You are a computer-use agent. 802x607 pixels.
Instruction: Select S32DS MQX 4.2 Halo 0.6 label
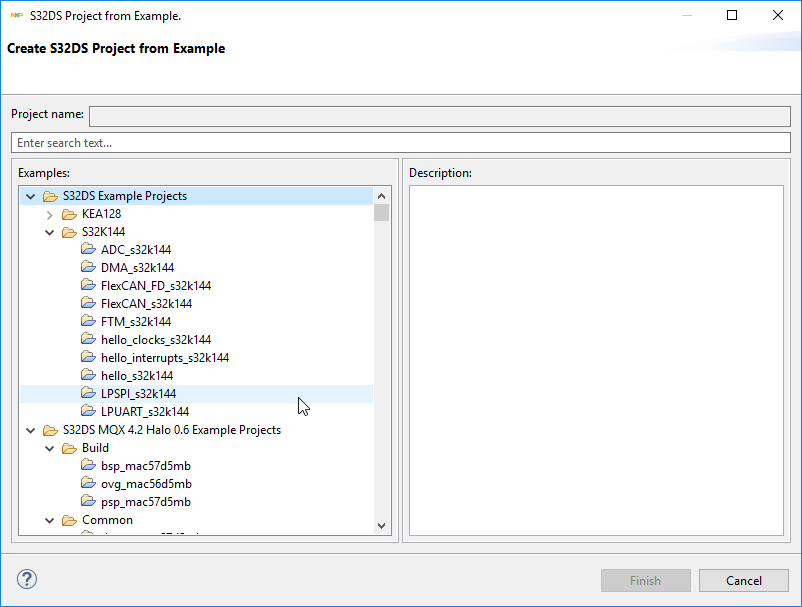172,430
